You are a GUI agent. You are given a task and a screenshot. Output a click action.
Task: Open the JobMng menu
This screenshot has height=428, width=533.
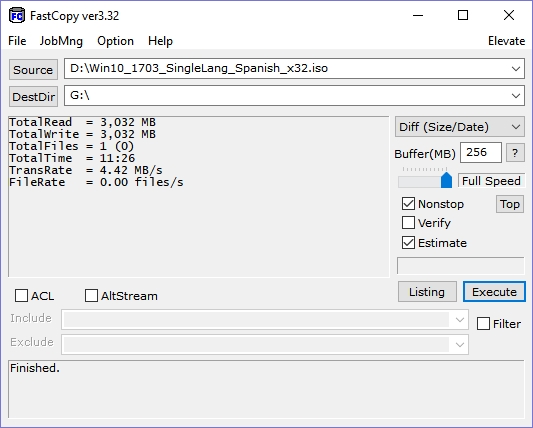tap(61, 41)
